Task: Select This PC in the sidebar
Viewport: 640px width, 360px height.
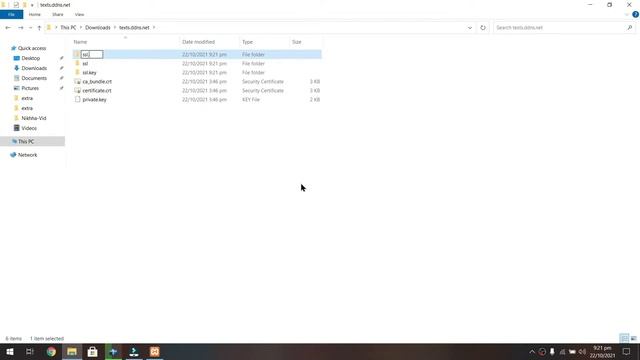Action: [26, 142]
